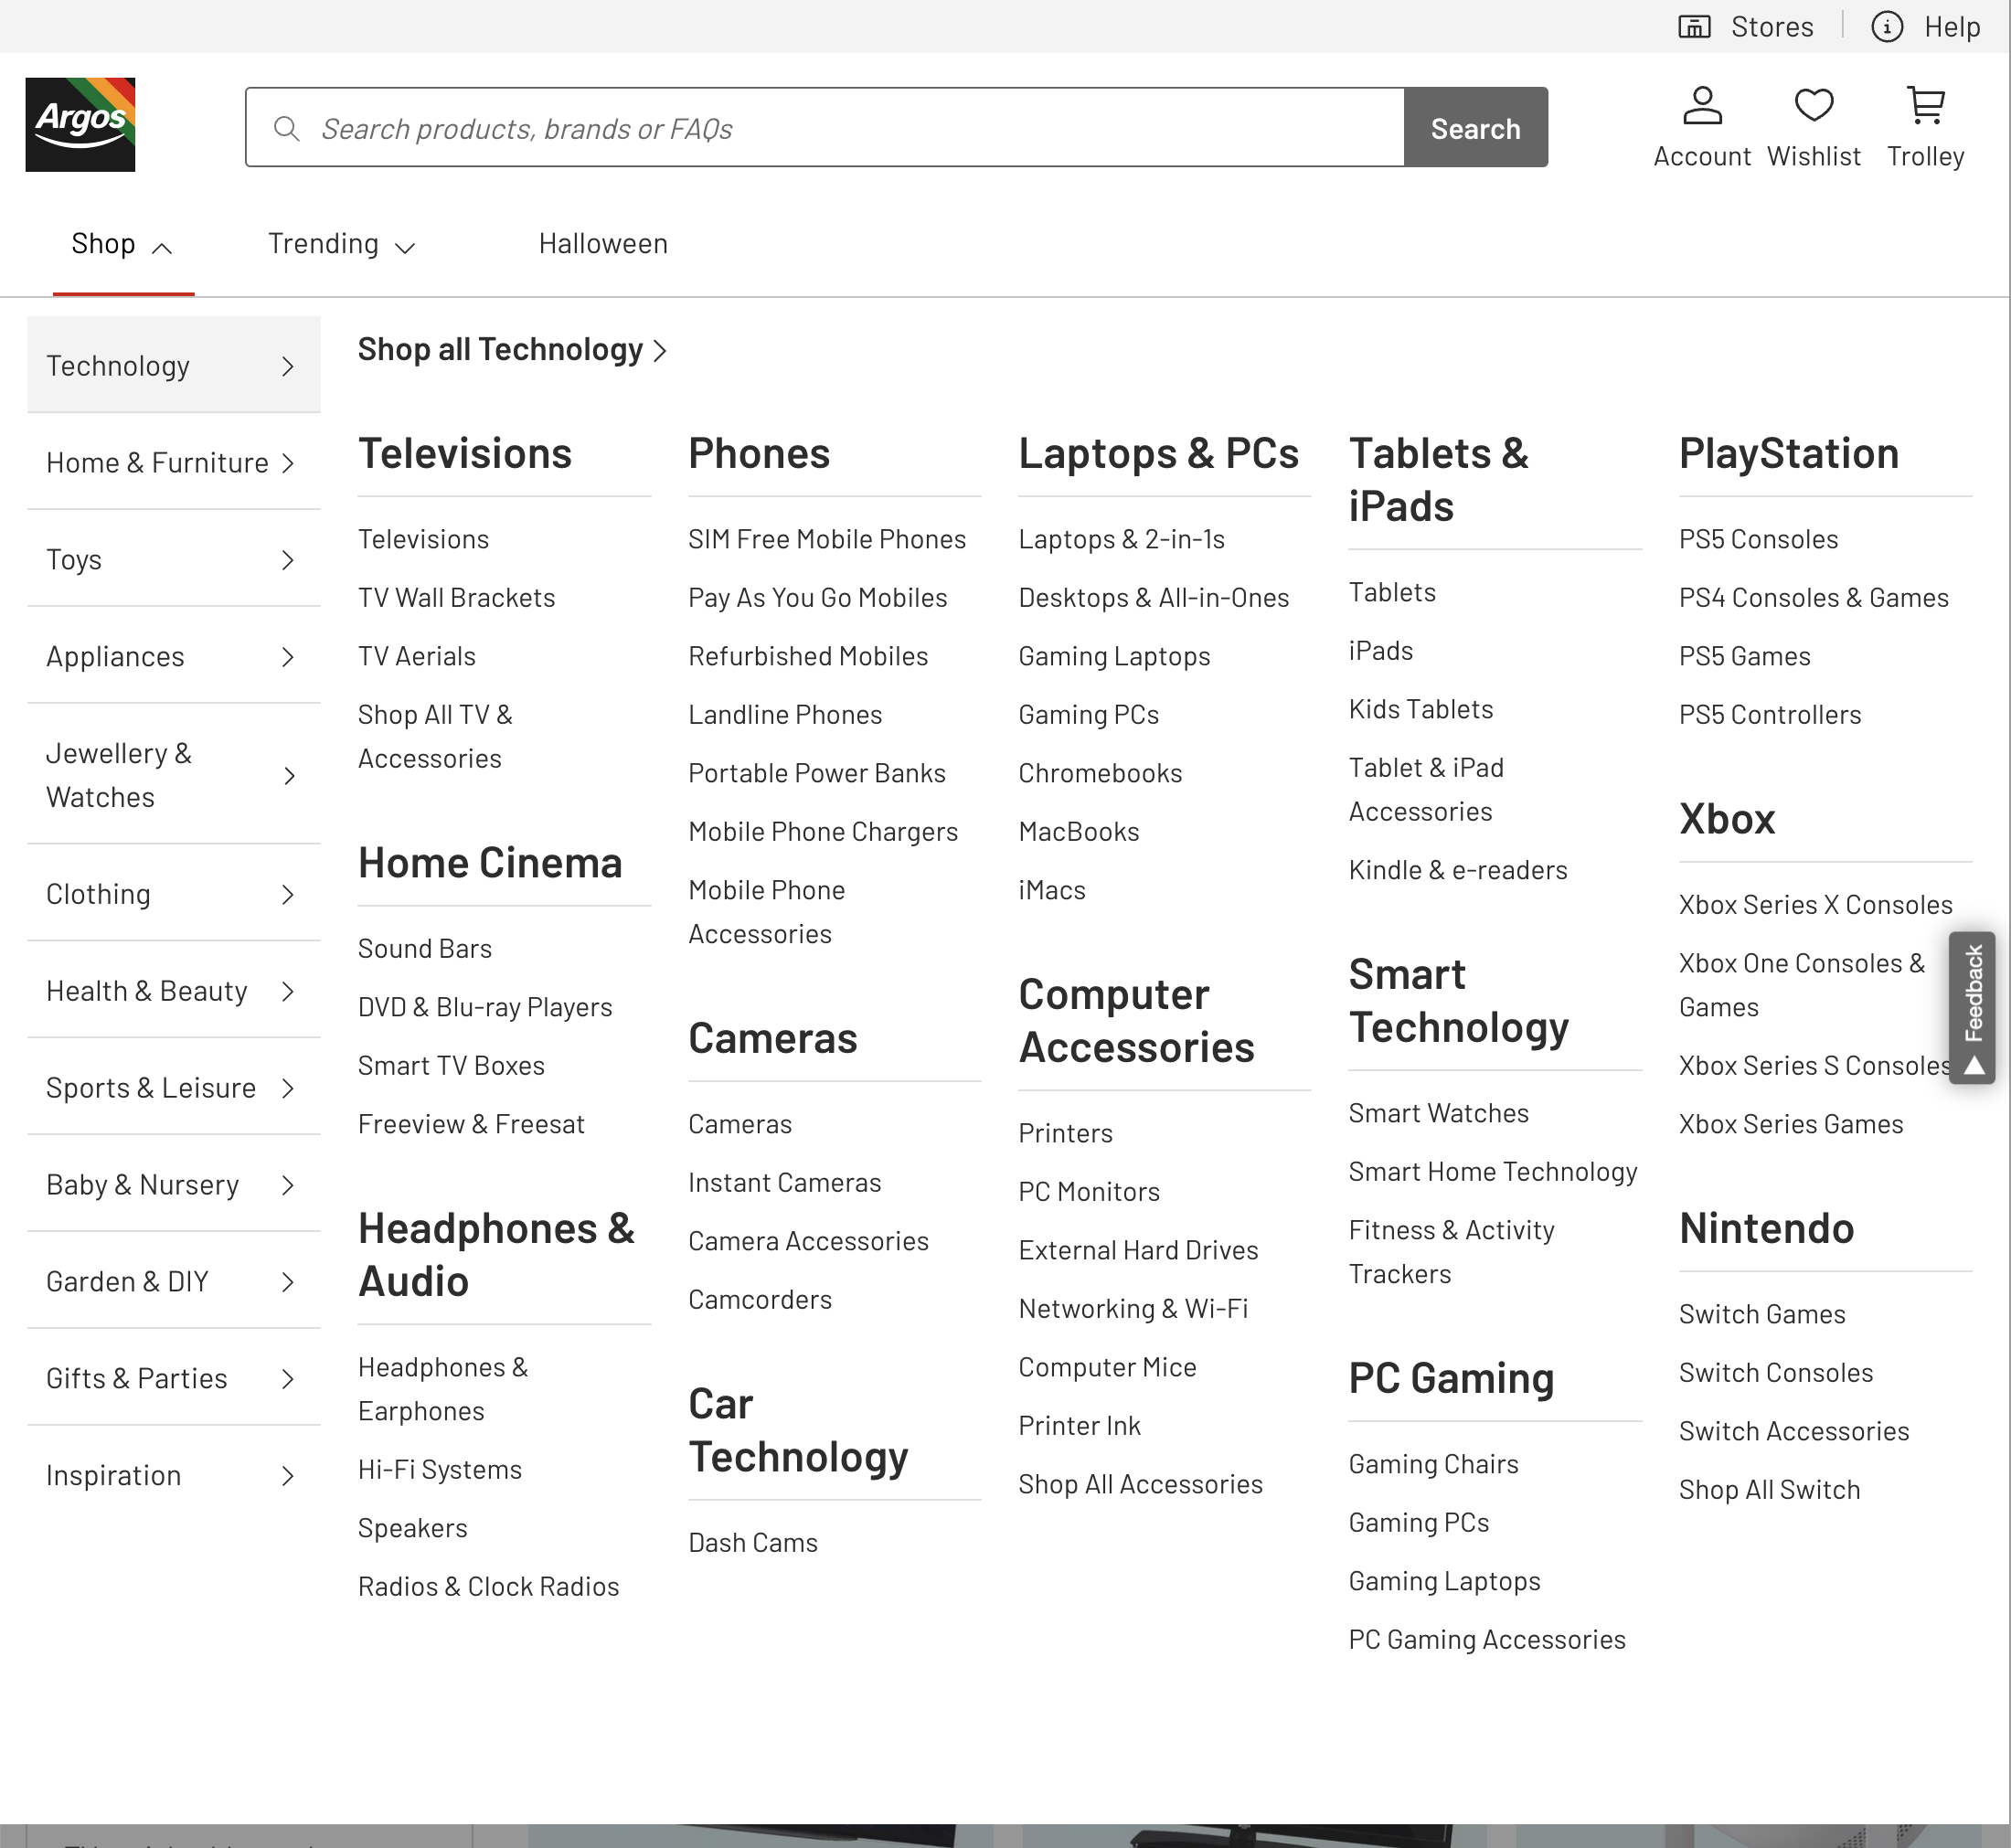Open the Feedback tab on the right edge
This screenshot has width=2011, height=1848.
click(x=1972, y=1005)
